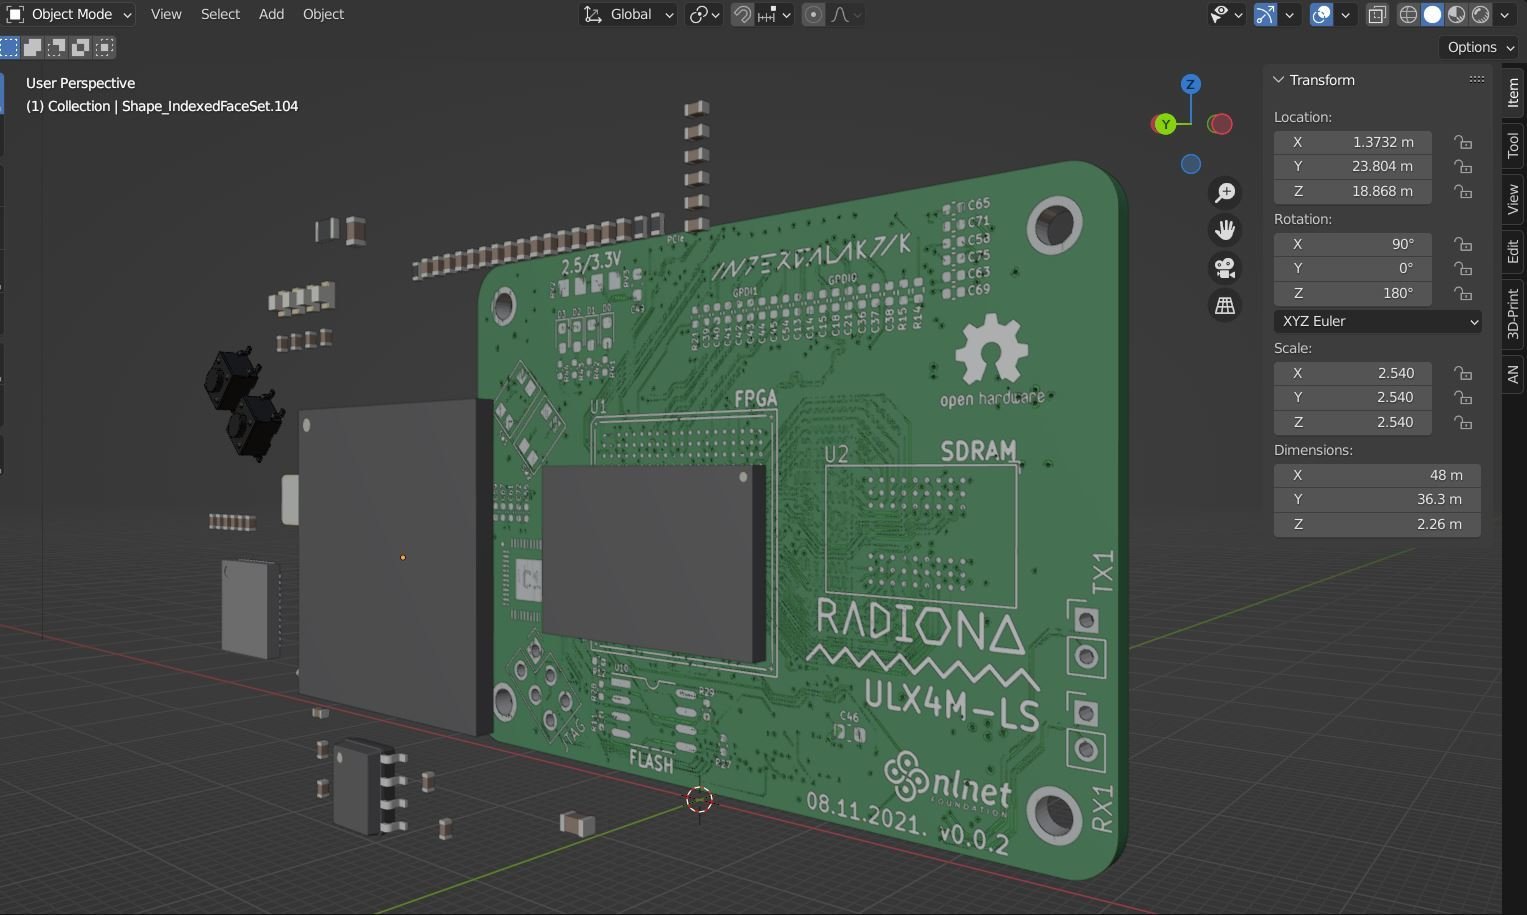1527x915 pixels.
Task: Select solid viewport shading
Action: point(1433,14)
